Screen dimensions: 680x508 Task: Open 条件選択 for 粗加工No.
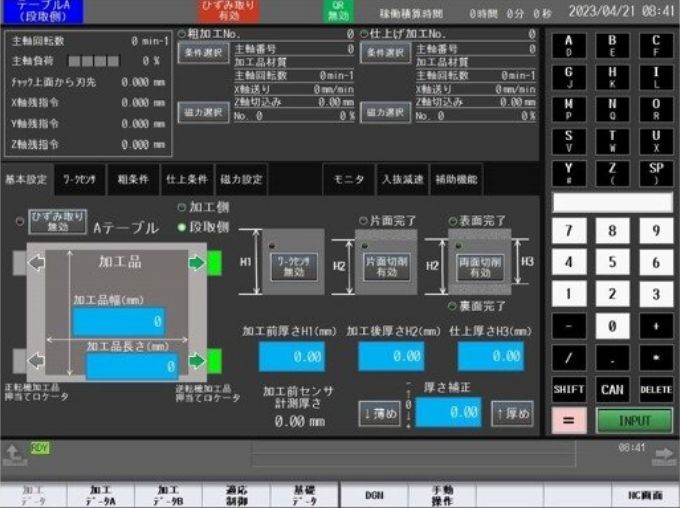(203, 54)
